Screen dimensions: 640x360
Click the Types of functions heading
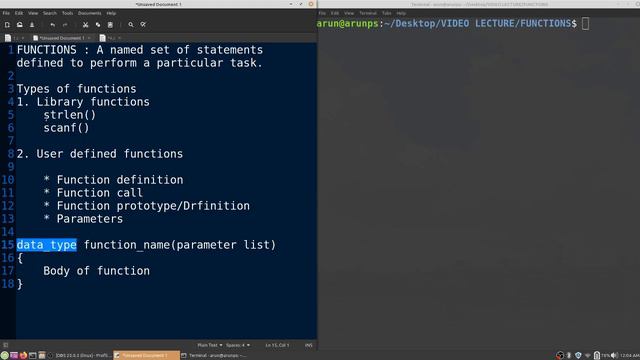[x=76, y=89]
